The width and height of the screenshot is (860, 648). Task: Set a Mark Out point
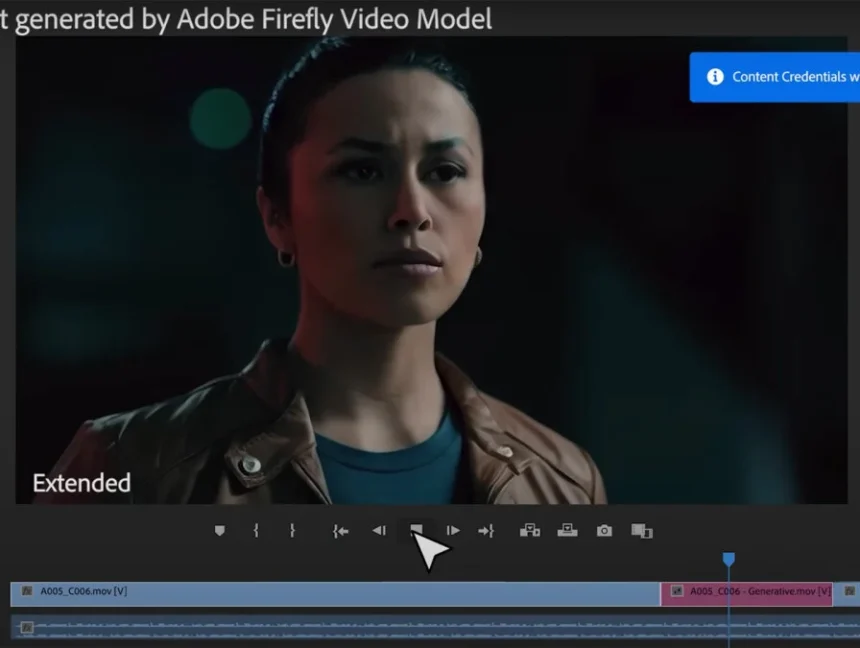[291, 531]
